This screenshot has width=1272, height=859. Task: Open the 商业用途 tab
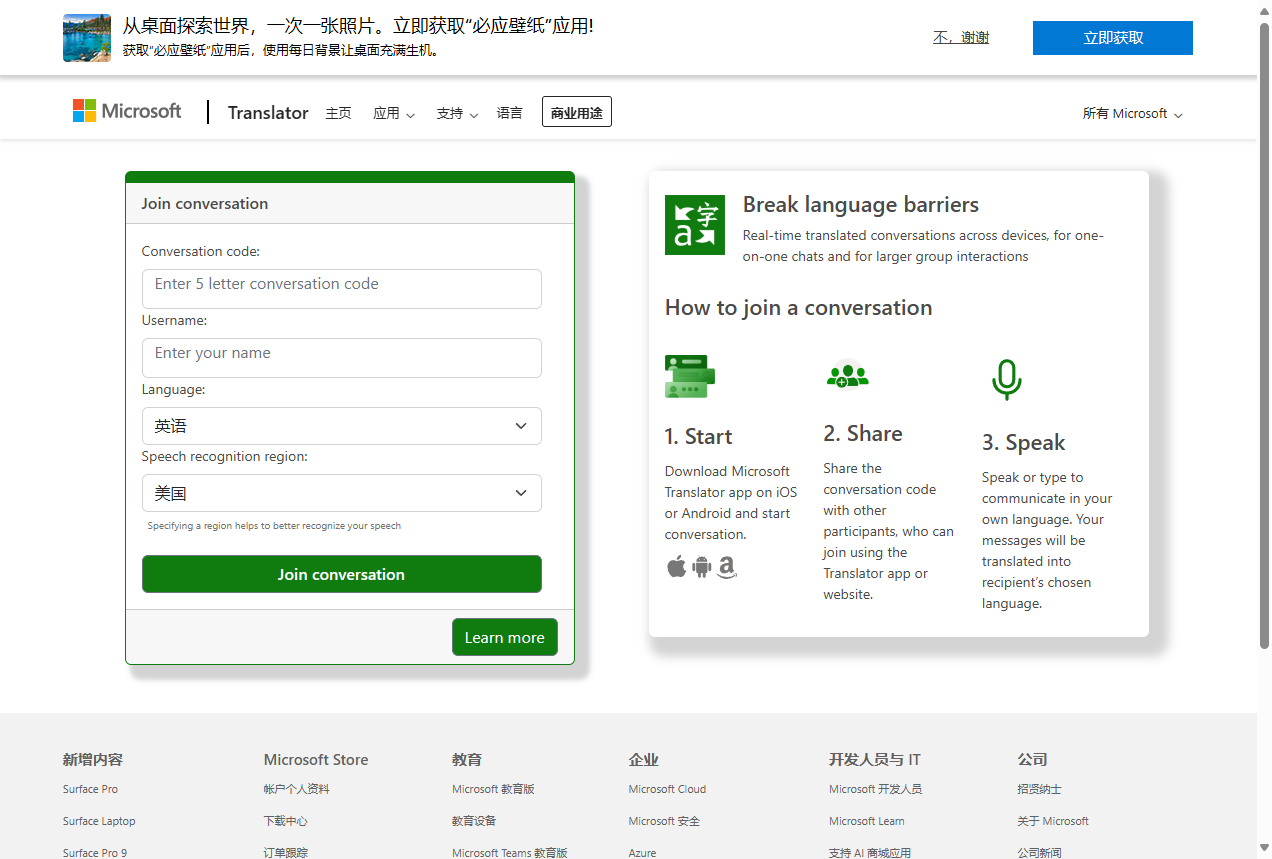click(576, 111)
